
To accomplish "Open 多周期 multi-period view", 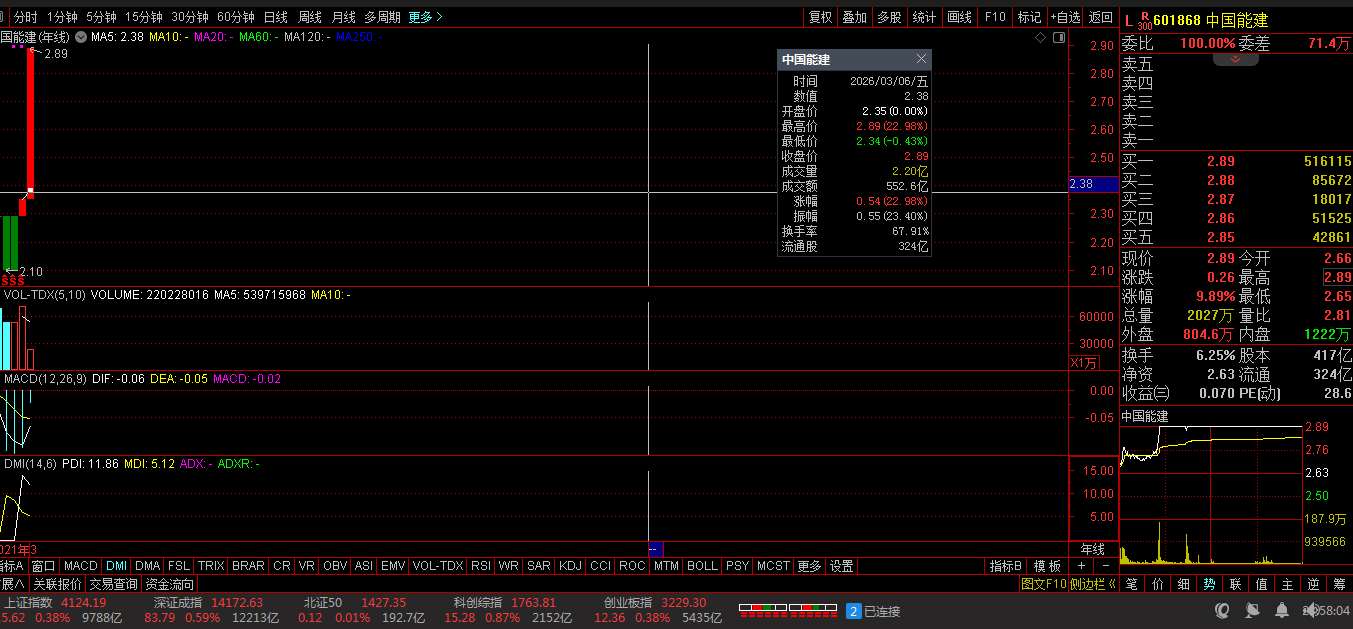I will click(x=382, y=17).
